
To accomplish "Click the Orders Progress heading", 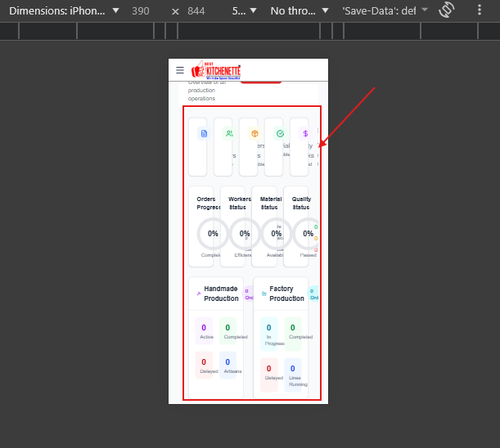I will click(208, 203).
